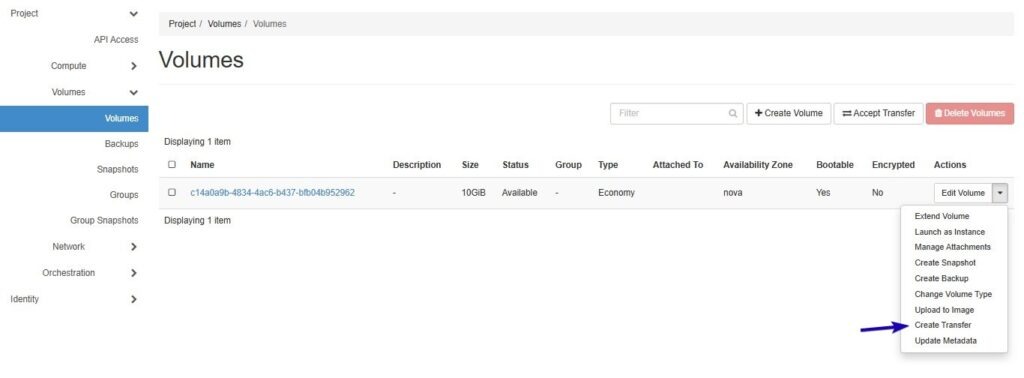Click the nova availability zone cell
Viewport: 1024px width, 378px height.
tap(733, 193)
